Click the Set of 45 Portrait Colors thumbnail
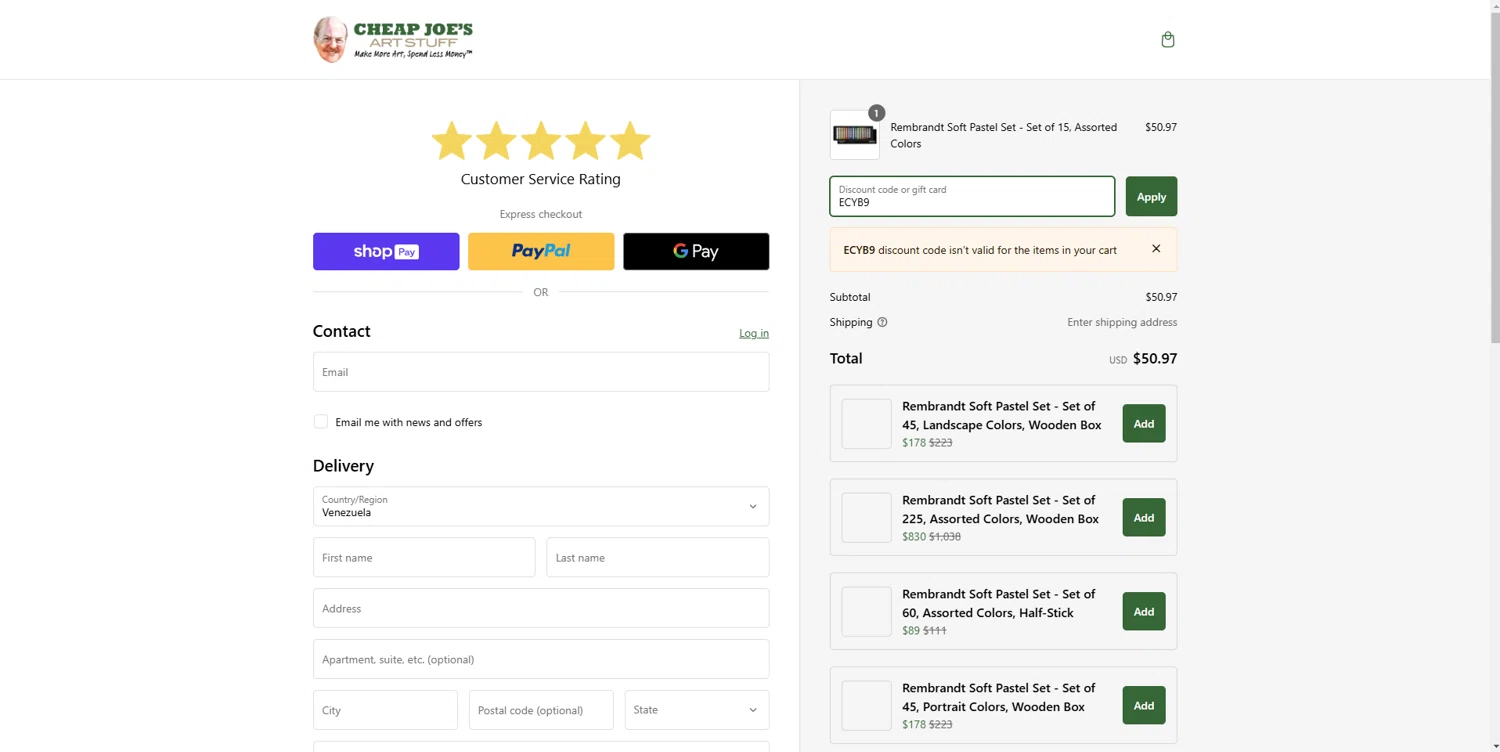The height and width of the screenshot is (752, 1500). click(x=866, y=706)
